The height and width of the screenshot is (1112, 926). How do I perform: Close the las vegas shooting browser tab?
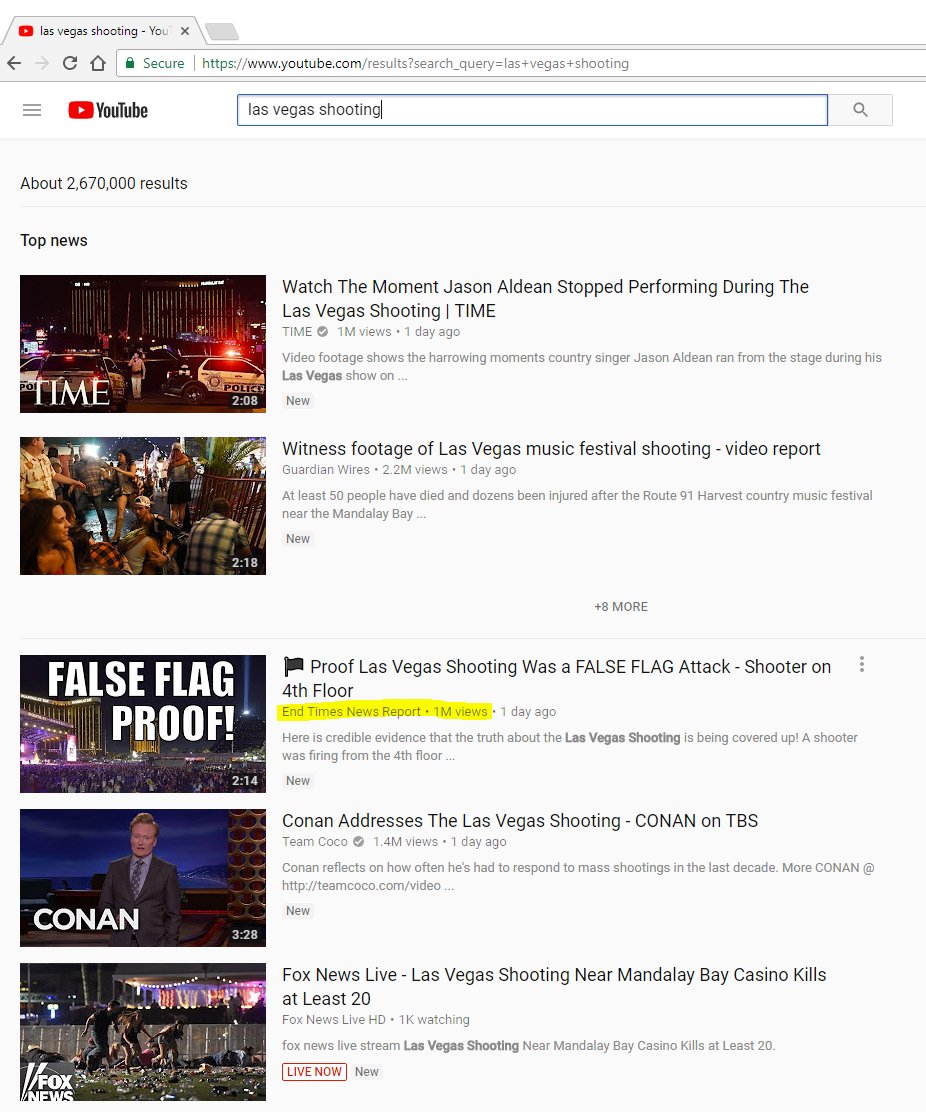click(x=185, y=30)
